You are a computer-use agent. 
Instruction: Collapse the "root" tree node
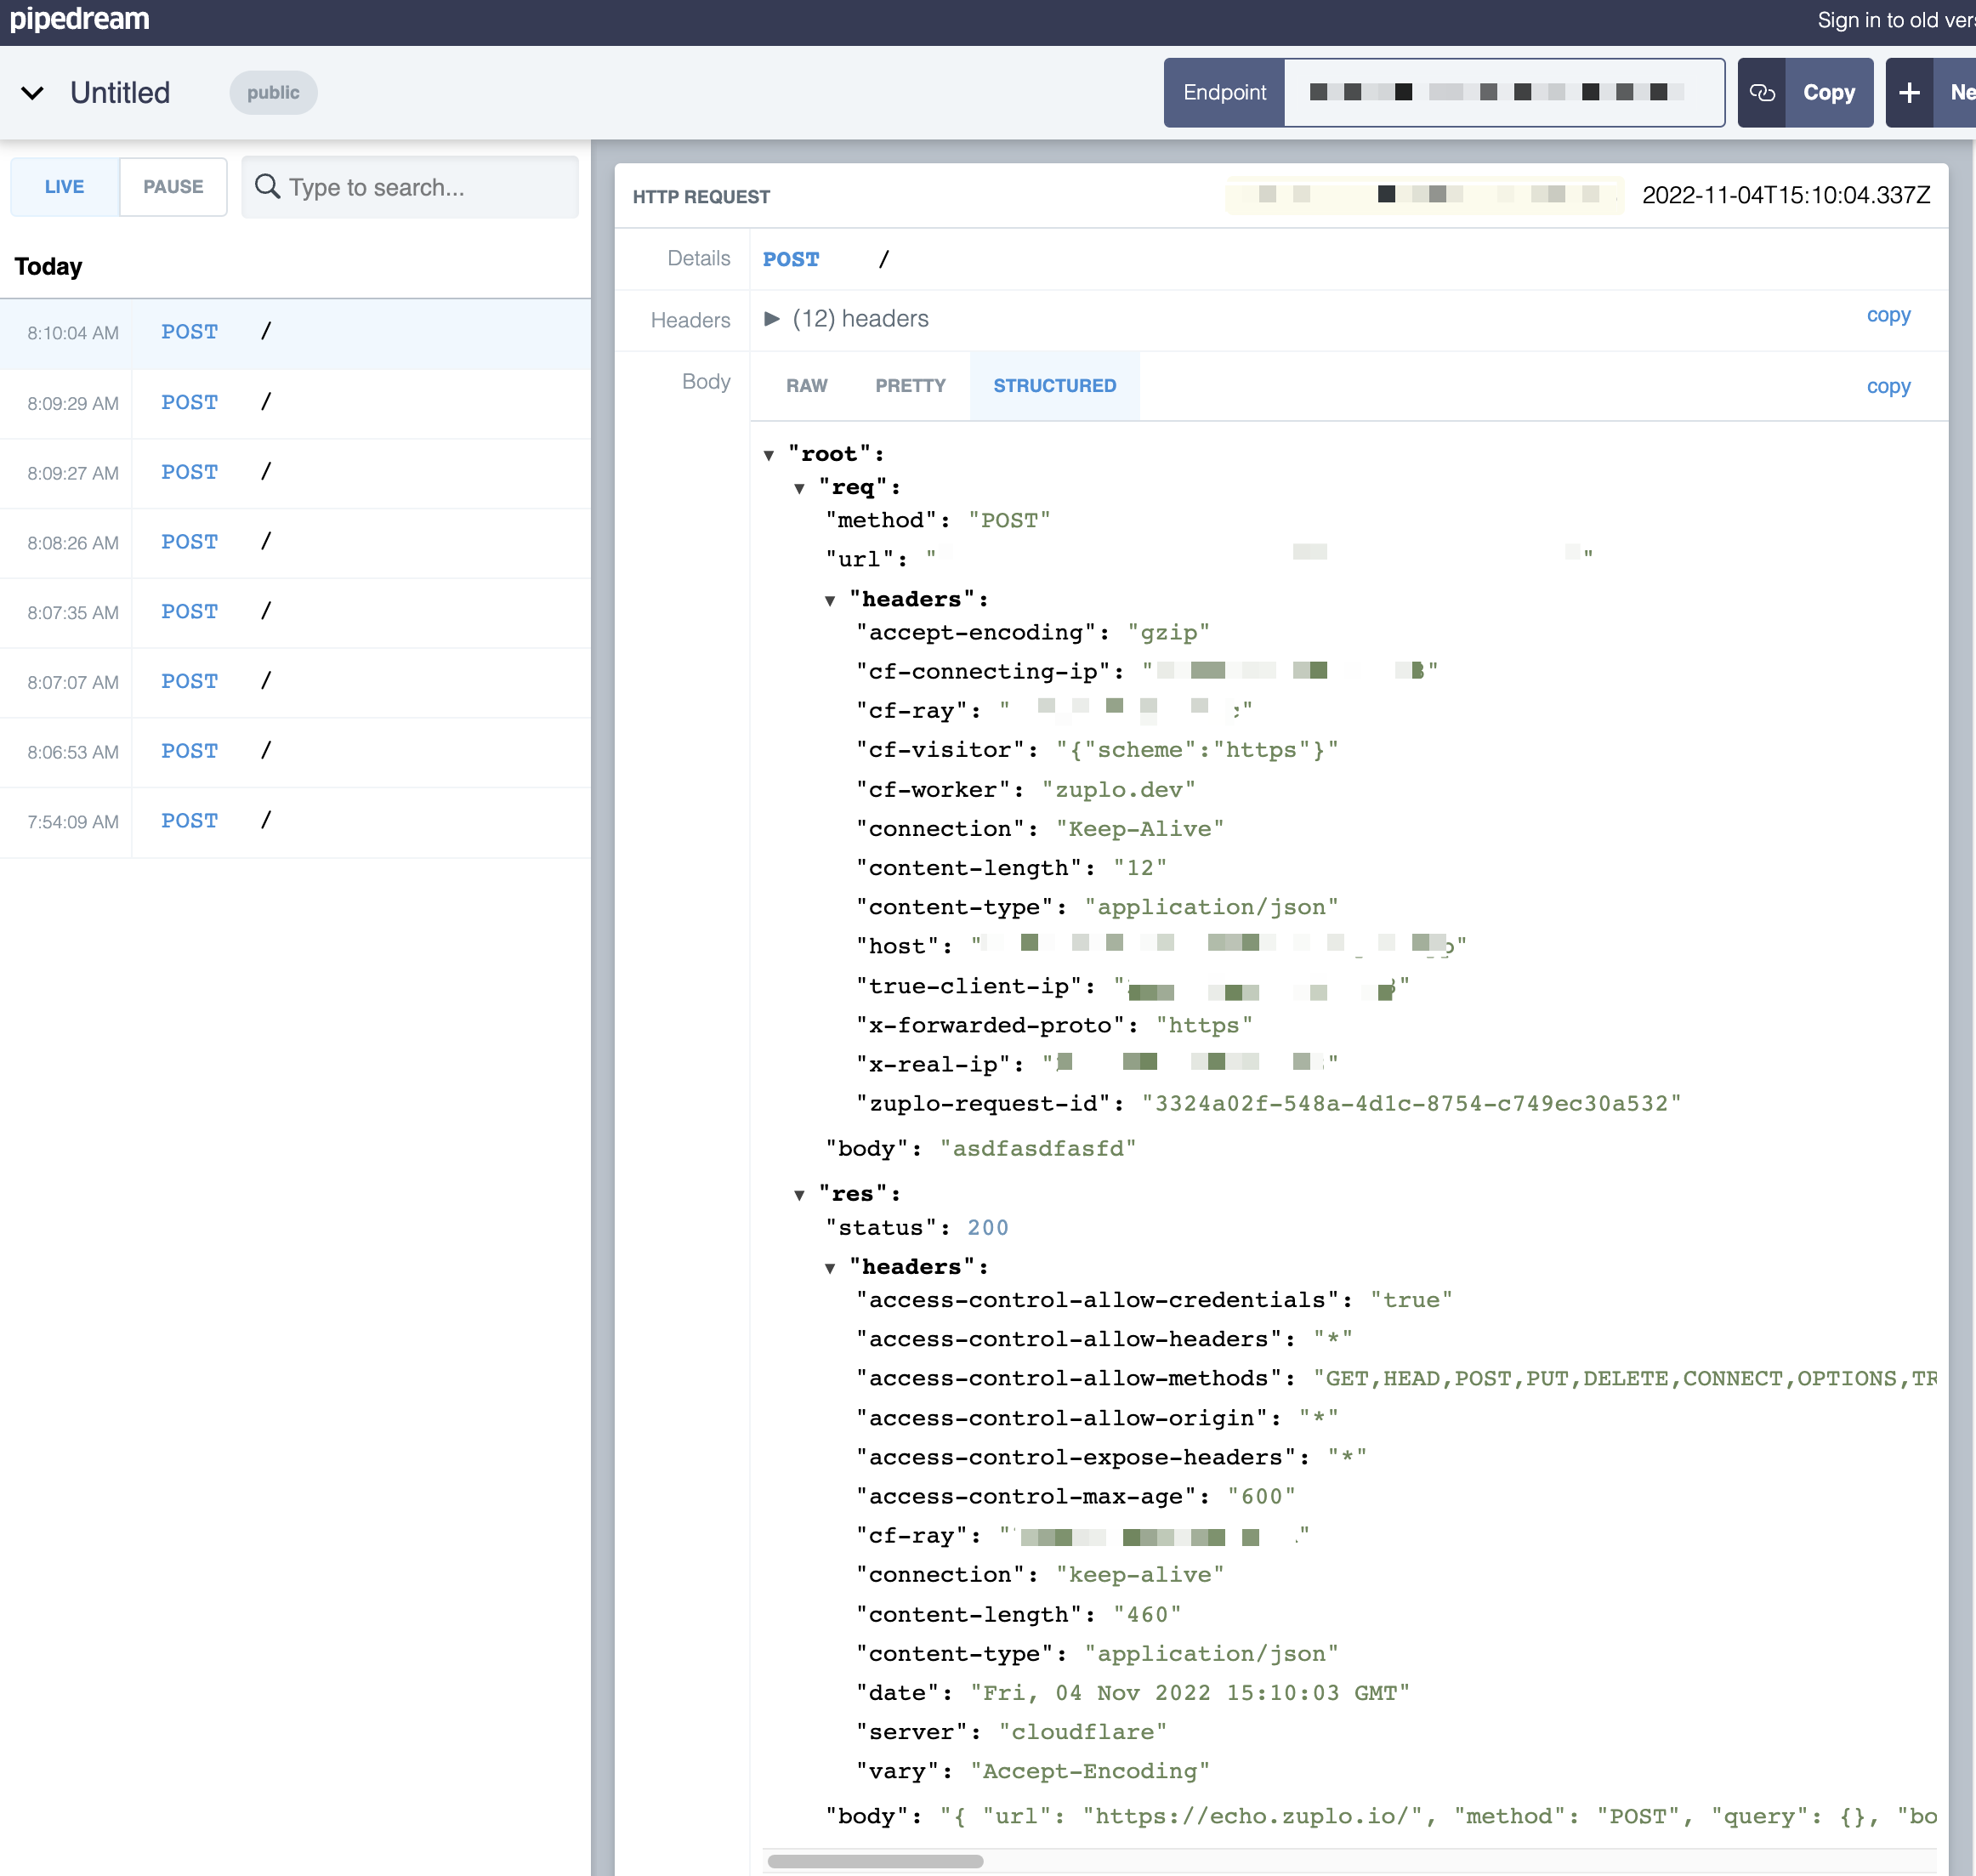click(x=769, y=456)
